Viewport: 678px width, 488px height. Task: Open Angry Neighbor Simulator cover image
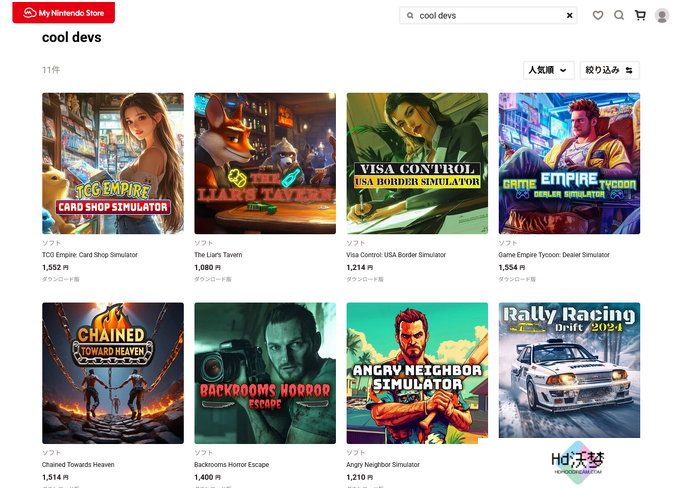[x=417, y=373]
